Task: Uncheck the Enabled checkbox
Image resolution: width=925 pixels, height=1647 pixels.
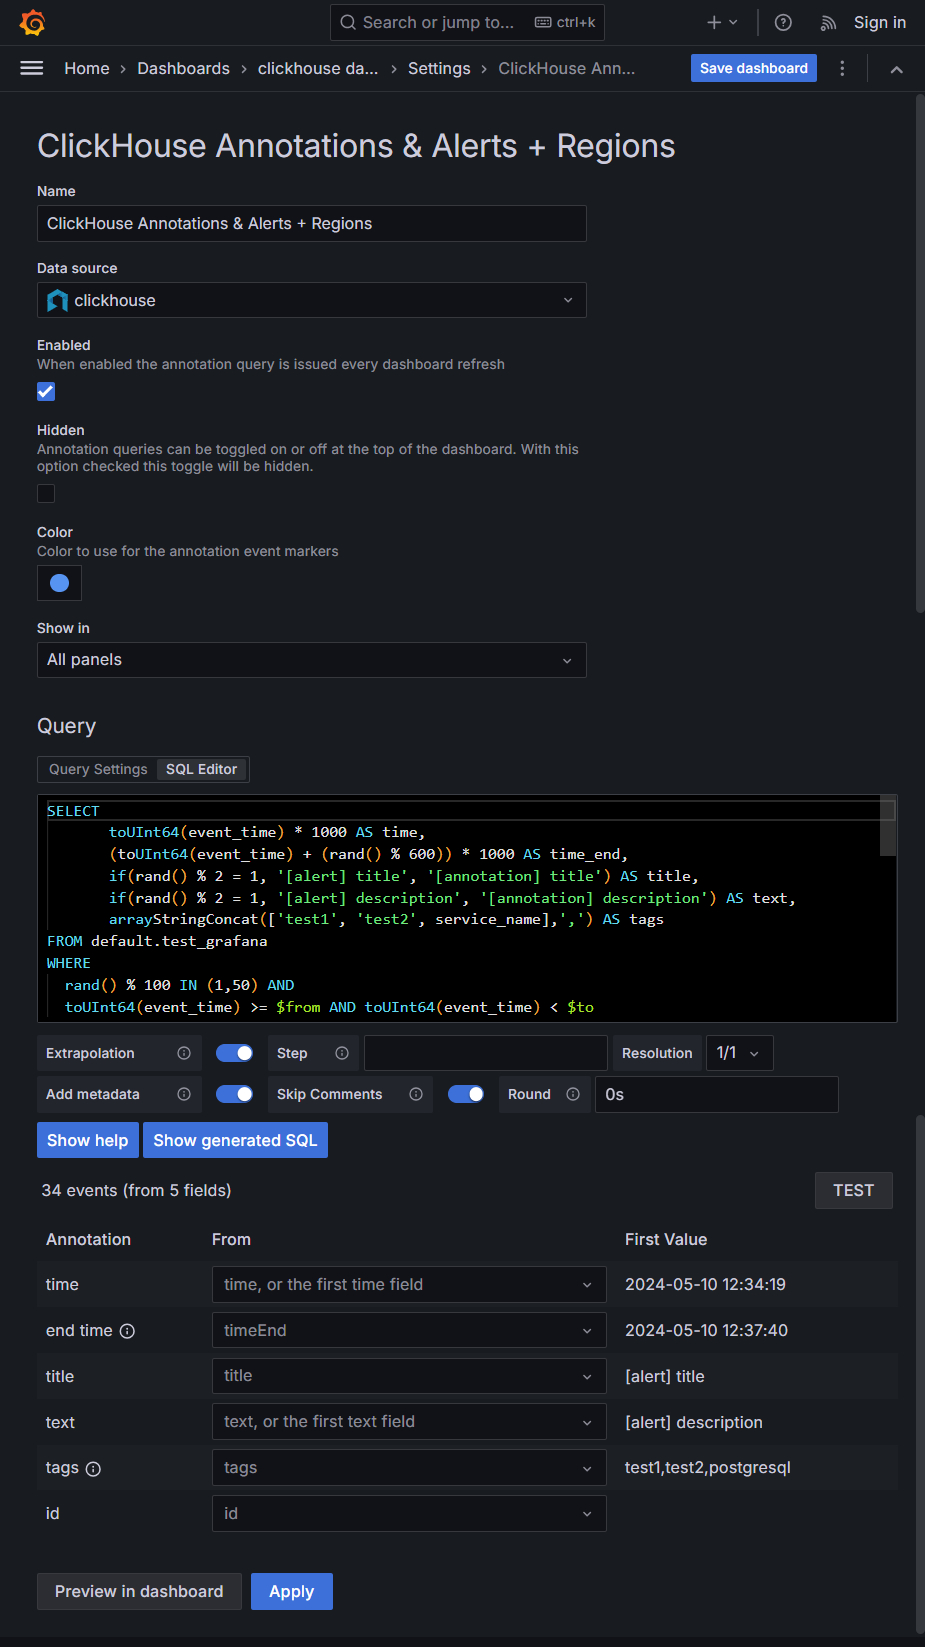Action: tap(46, 392)
